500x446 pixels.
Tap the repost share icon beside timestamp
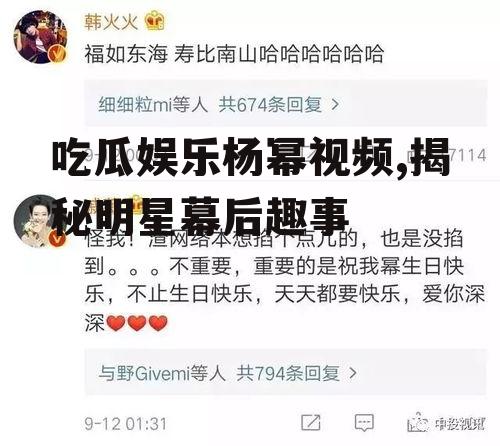point(311,423)
